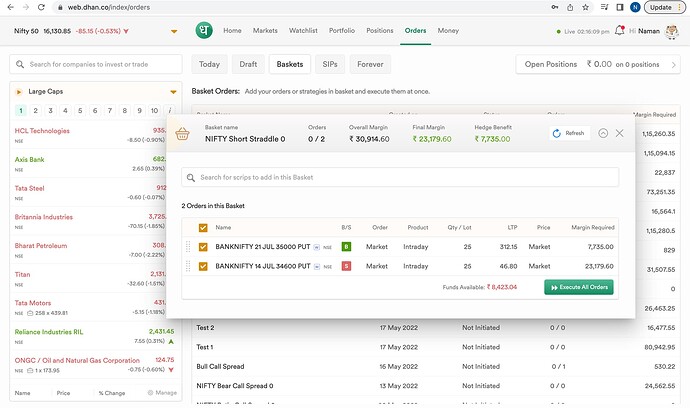Image resolution: width=690 pixels, height=408 pixels.
Task: Switch to the Home tab
Action: [x=232, y=30]
